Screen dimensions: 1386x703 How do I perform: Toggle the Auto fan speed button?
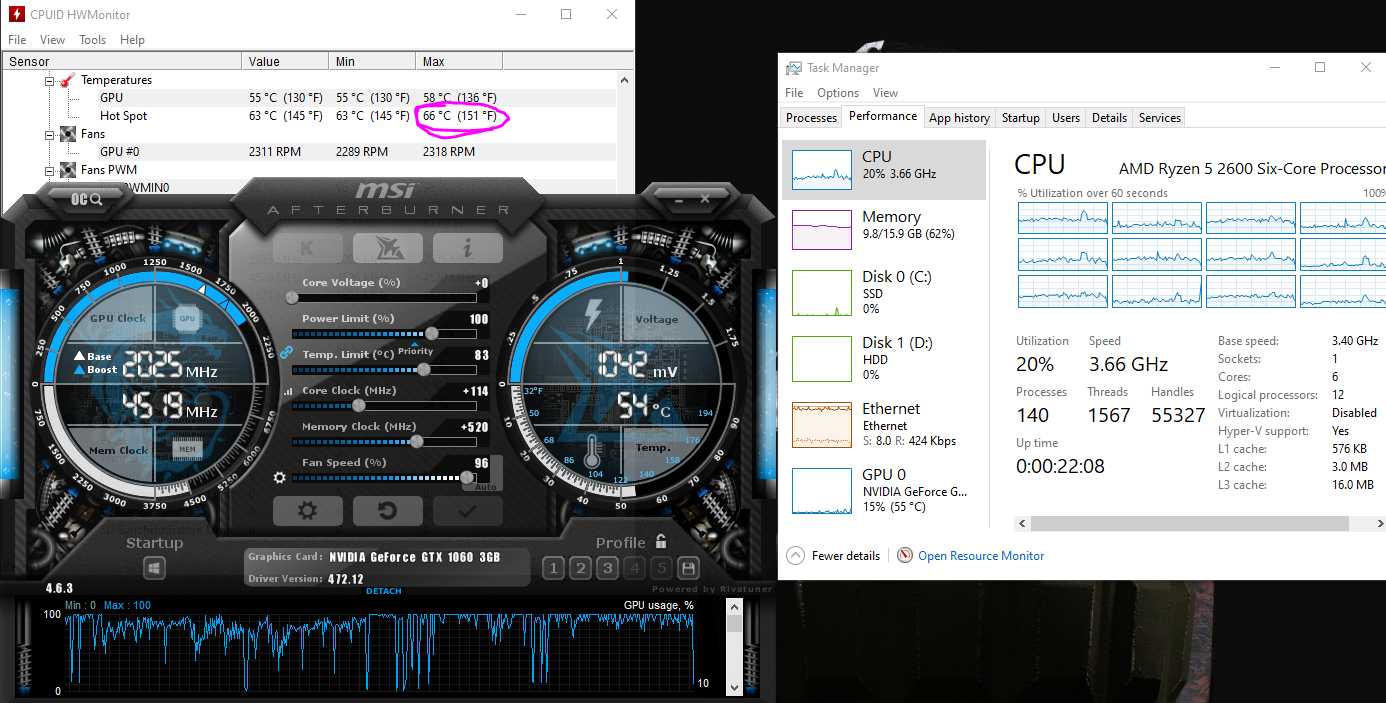(x=485, y=487)
